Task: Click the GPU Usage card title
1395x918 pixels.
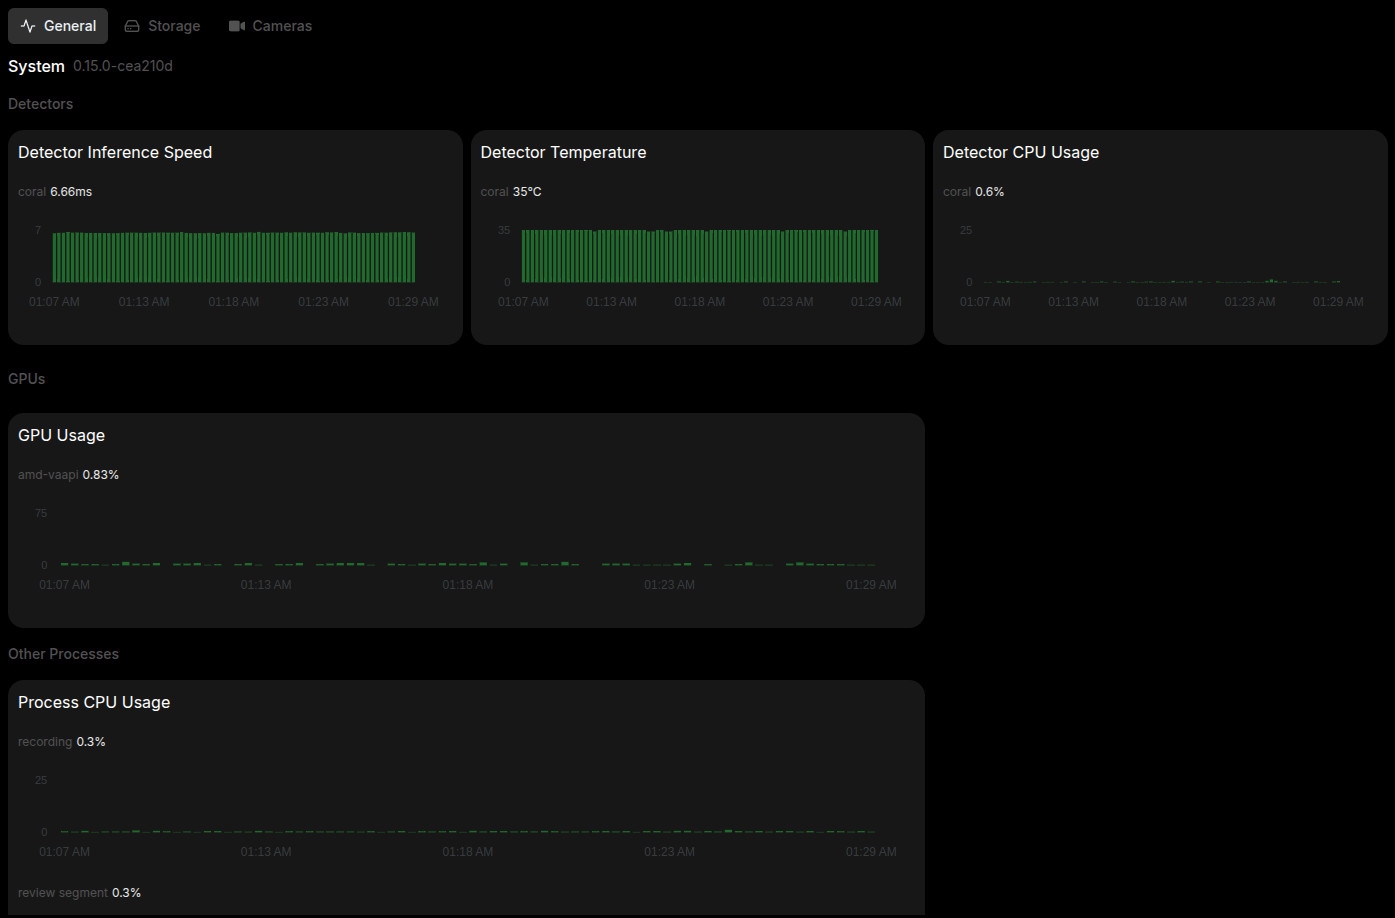Action: click(61, 435)
